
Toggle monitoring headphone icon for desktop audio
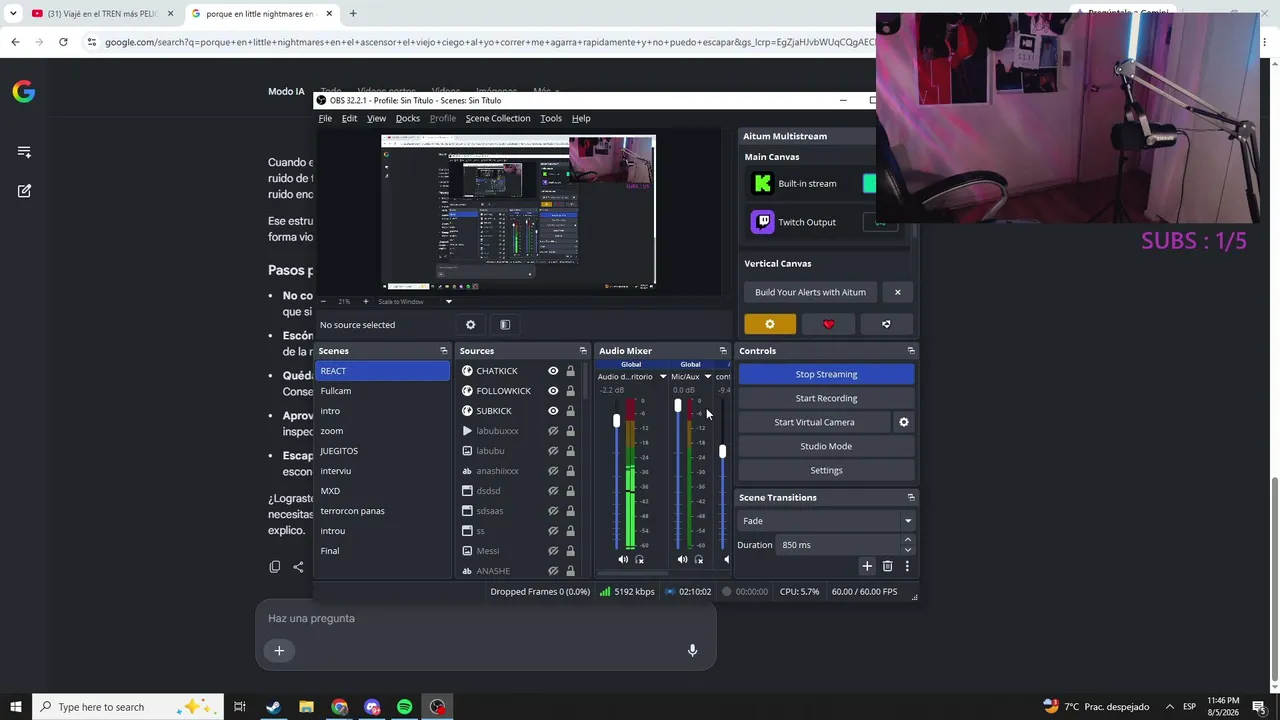(640, 560)
